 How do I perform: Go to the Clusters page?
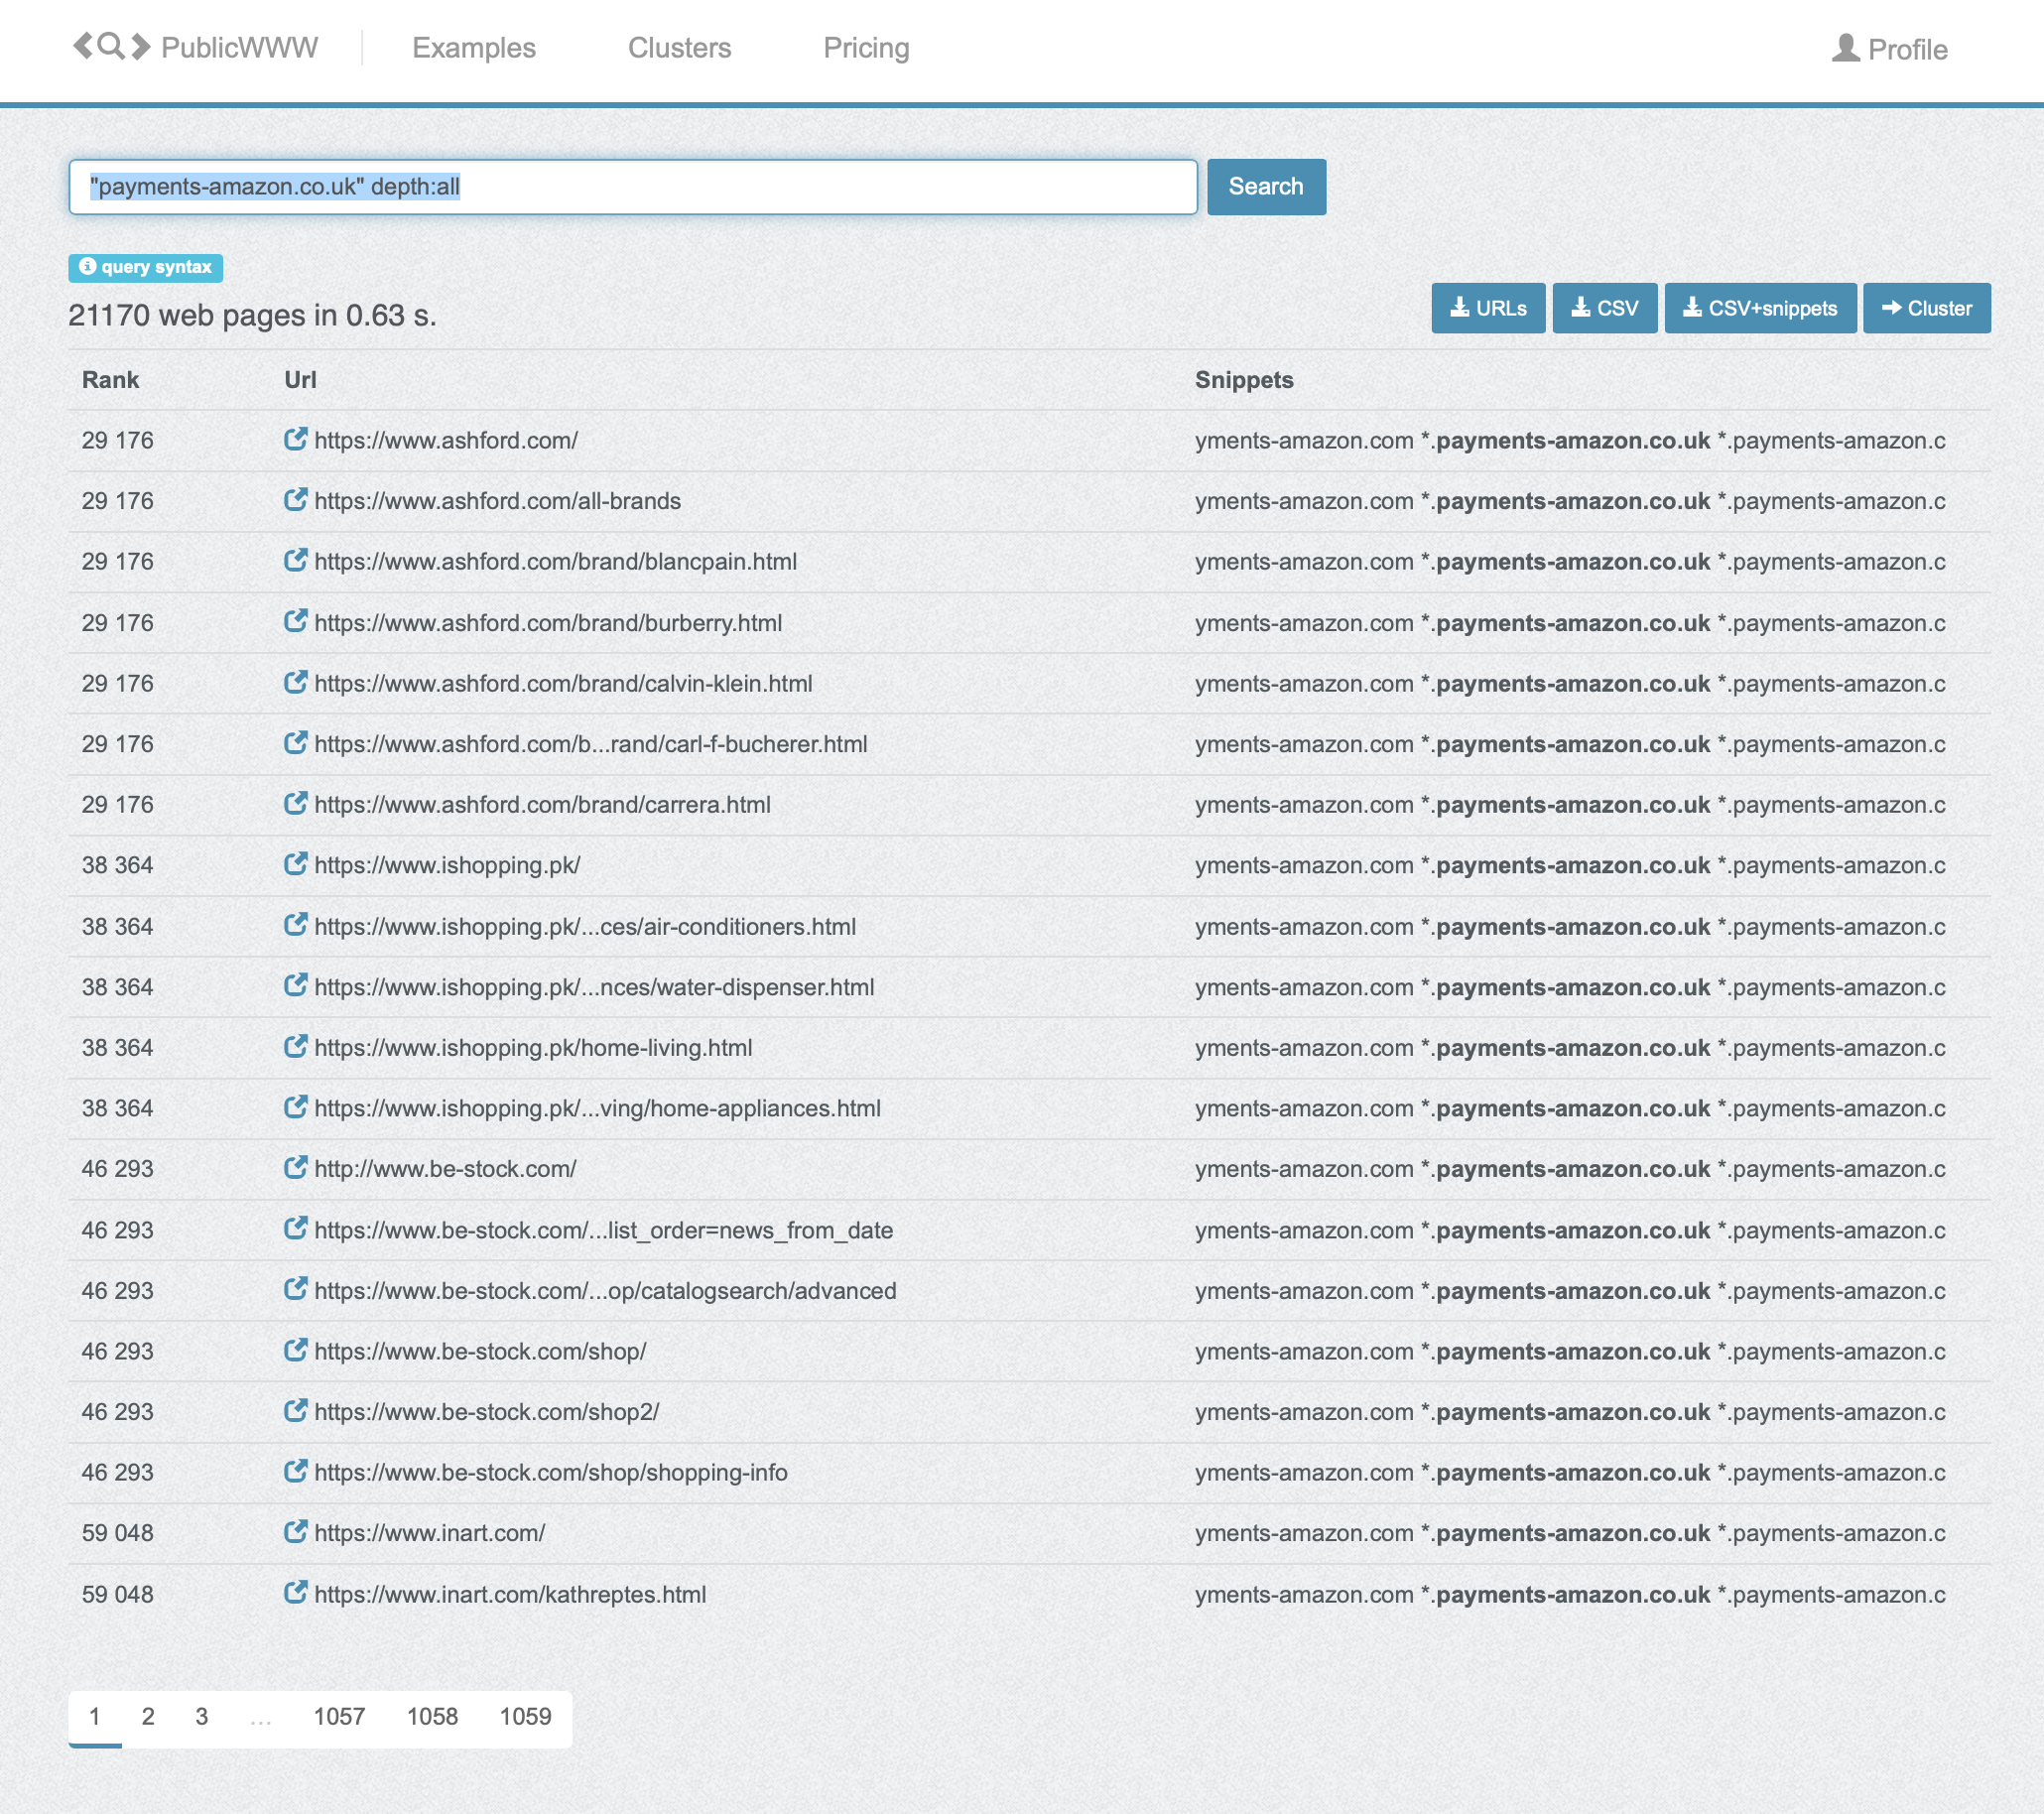tap(679, 48)
